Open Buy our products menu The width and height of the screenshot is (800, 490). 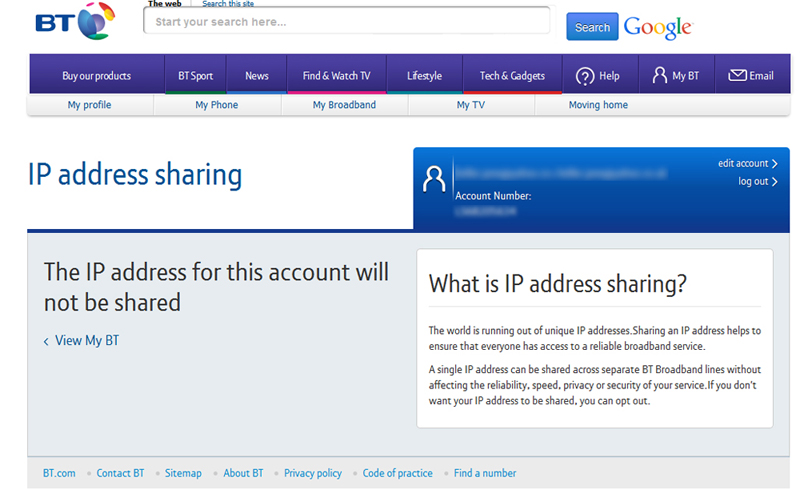(x=96, y=76)
